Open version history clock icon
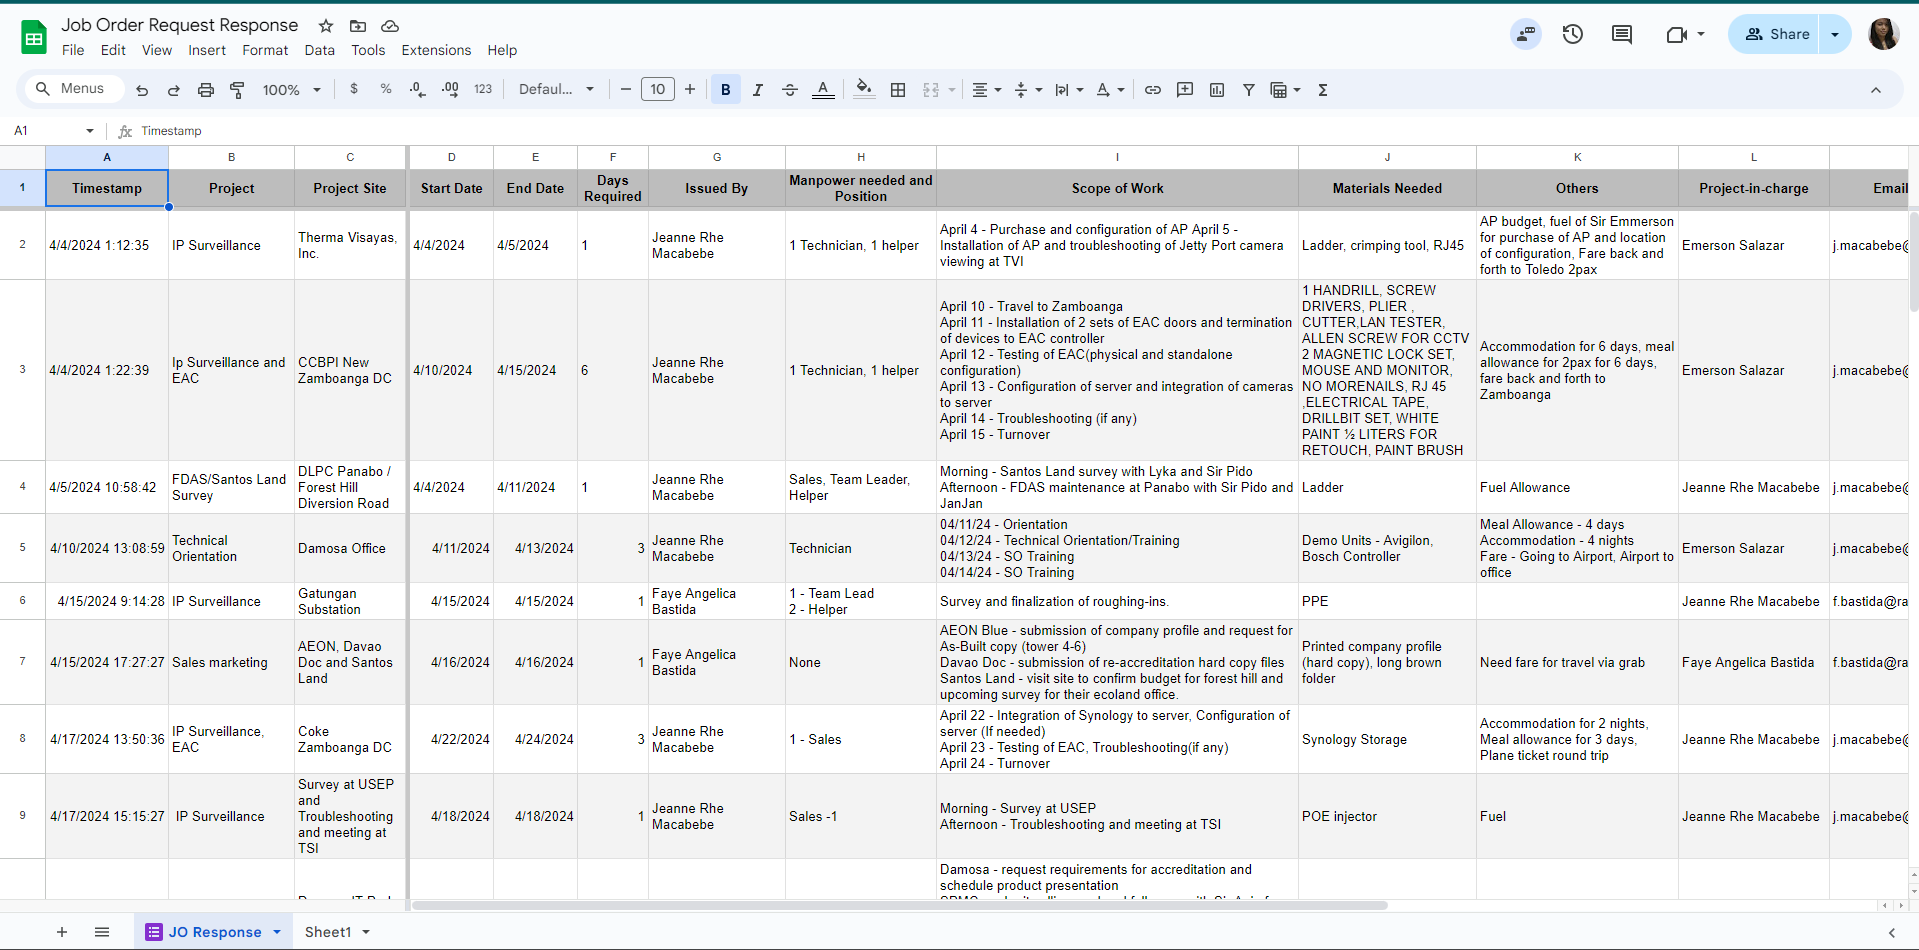This screenshot has height=950, width=1919. (1573, 34)
